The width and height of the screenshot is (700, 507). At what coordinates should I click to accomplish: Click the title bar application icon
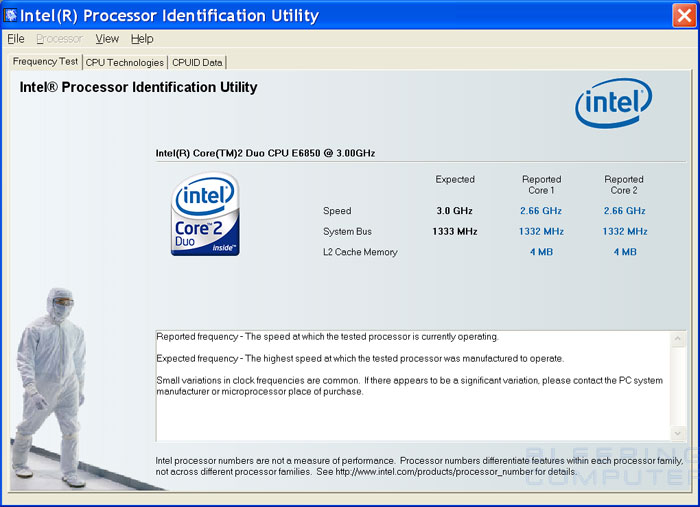[10, 15]
